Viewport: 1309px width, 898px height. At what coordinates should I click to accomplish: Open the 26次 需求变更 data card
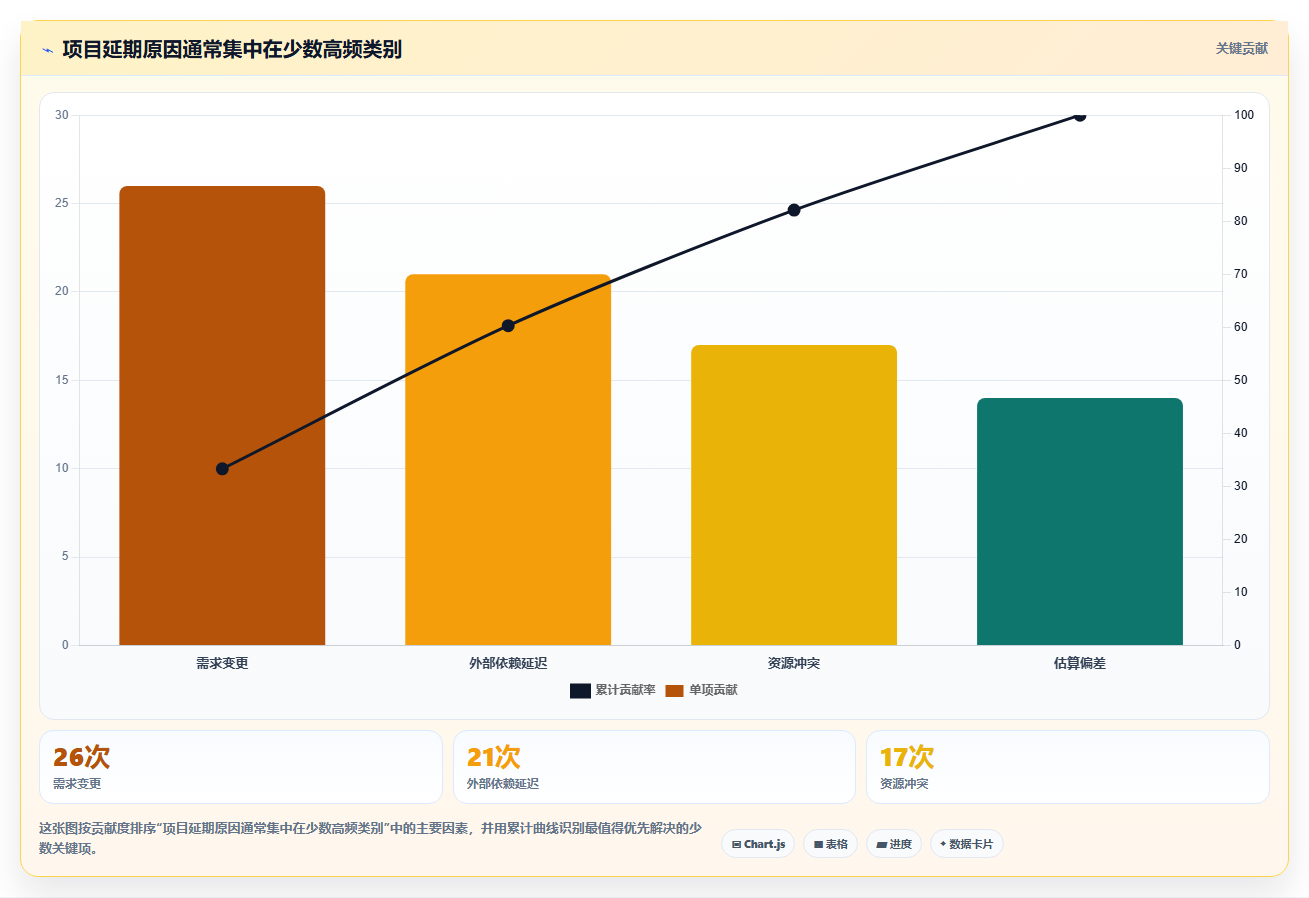tap(241, 767)
